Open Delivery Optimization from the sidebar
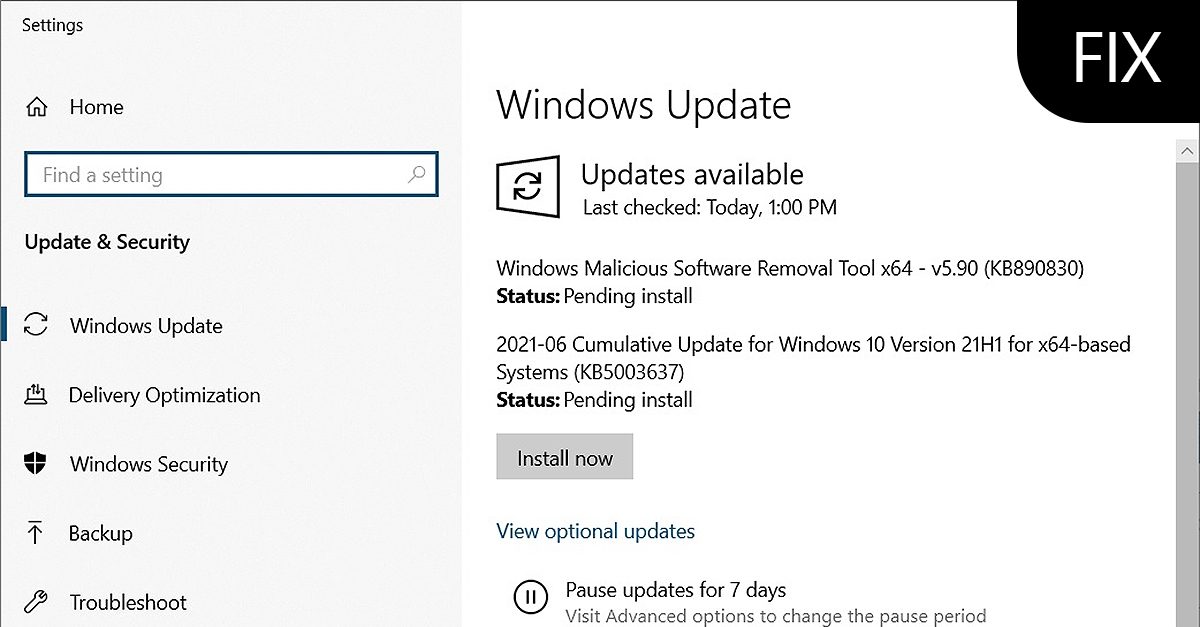 163,394
